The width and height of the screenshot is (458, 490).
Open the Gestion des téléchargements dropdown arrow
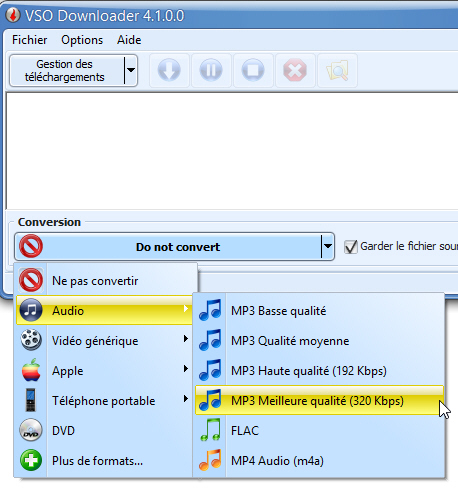131,70
